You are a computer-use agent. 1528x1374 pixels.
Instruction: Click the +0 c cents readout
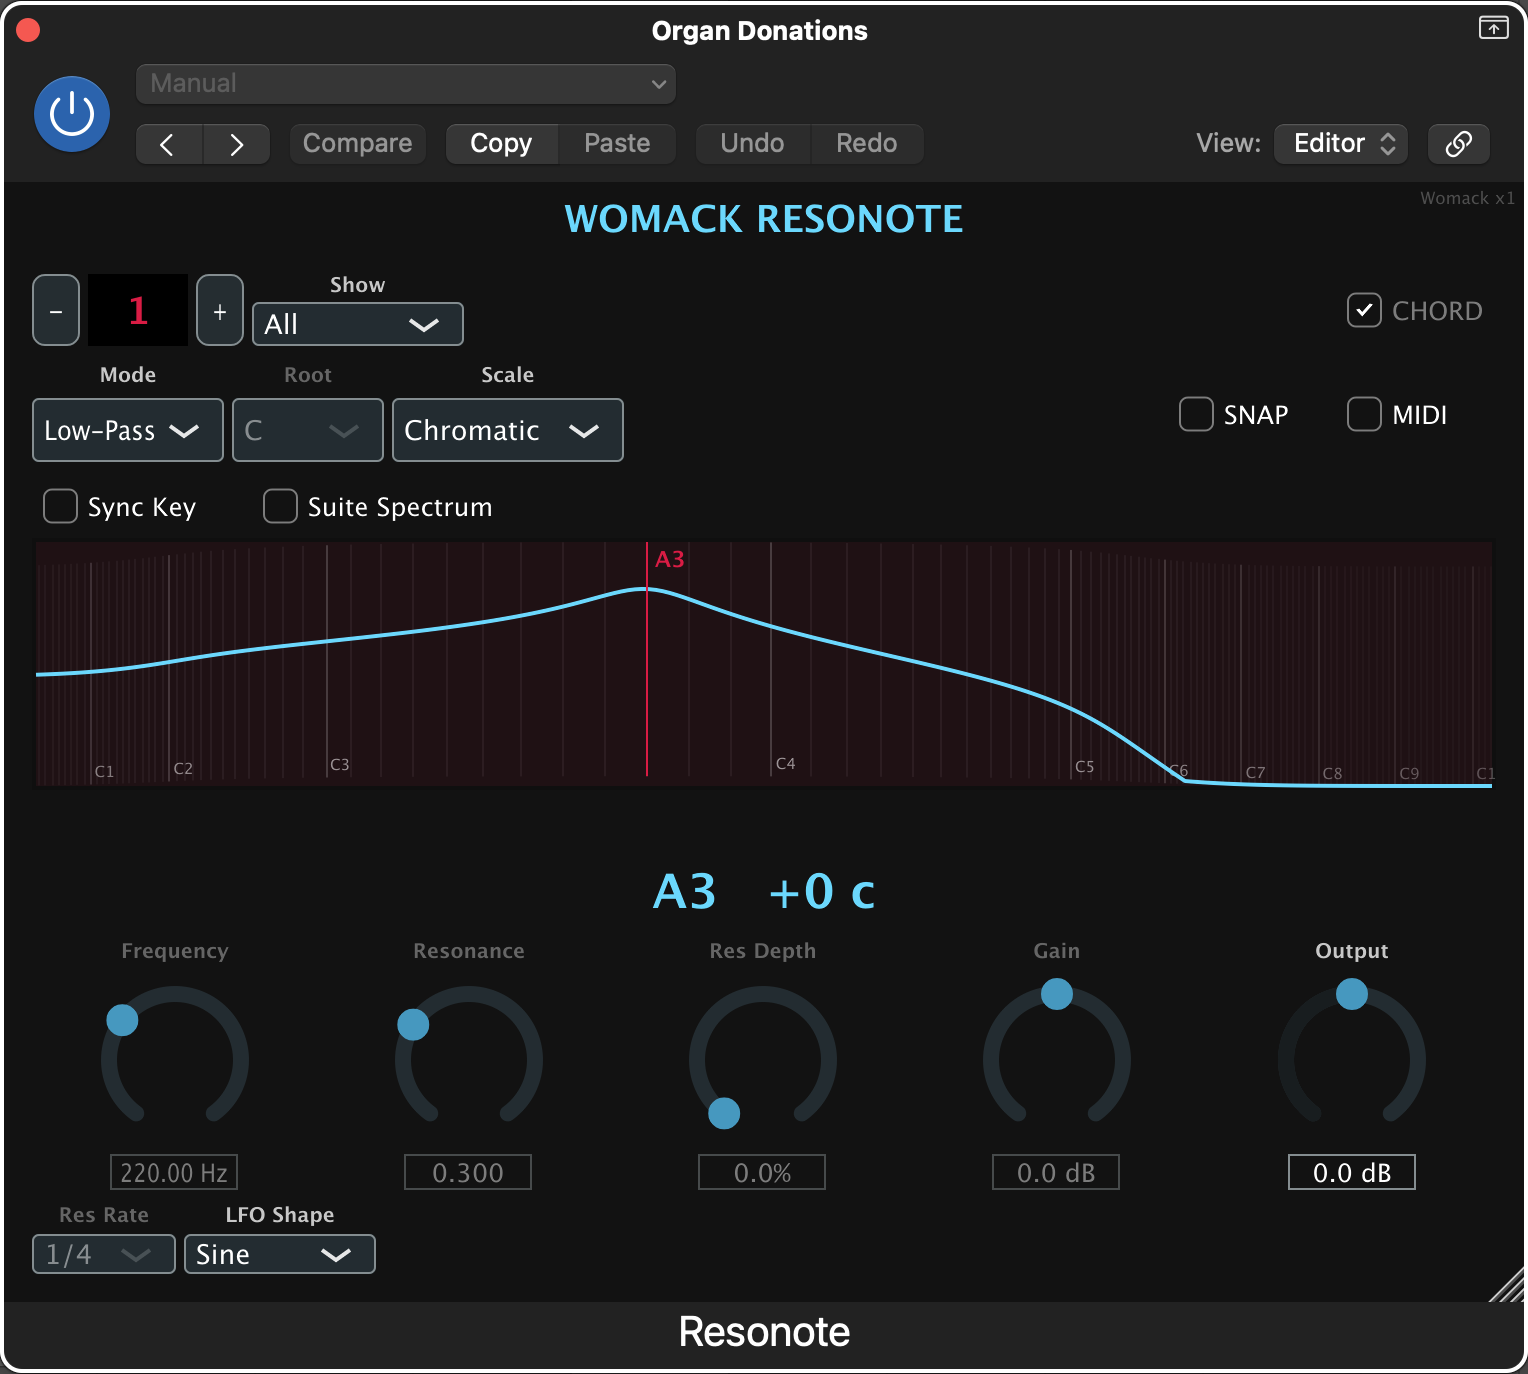[822, 891]
